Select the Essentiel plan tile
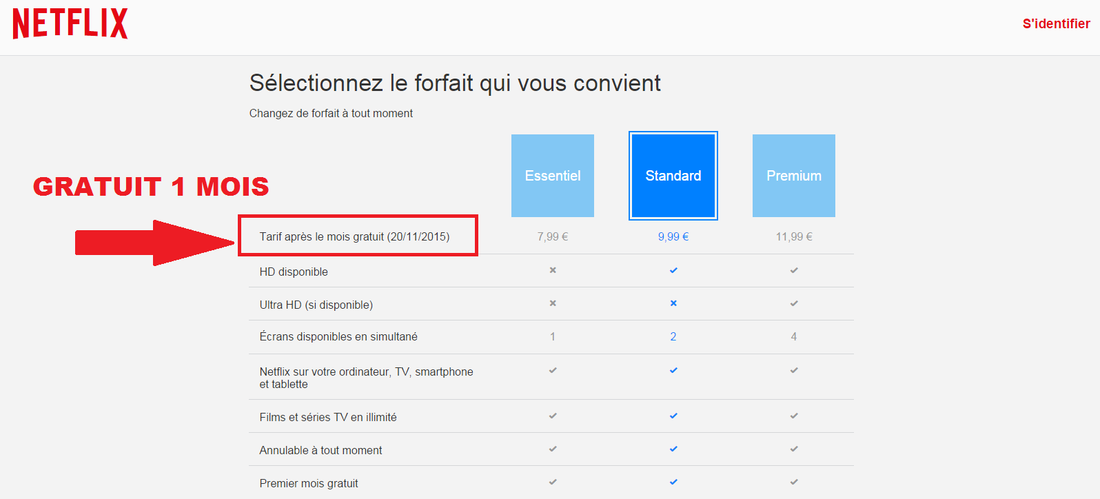 tap(553, 175)
